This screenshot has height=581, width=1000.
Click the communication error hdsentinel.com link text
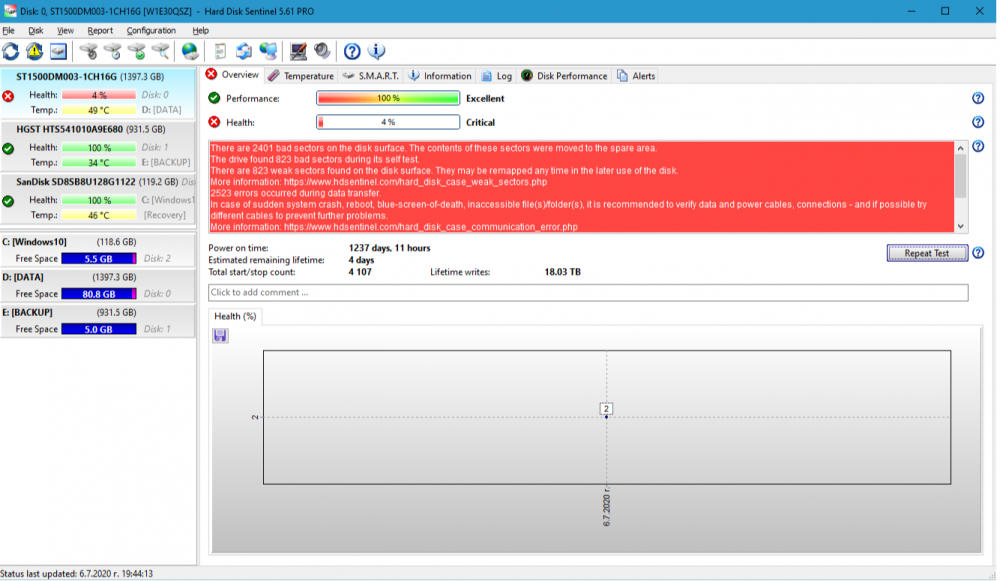click(430, 227)
